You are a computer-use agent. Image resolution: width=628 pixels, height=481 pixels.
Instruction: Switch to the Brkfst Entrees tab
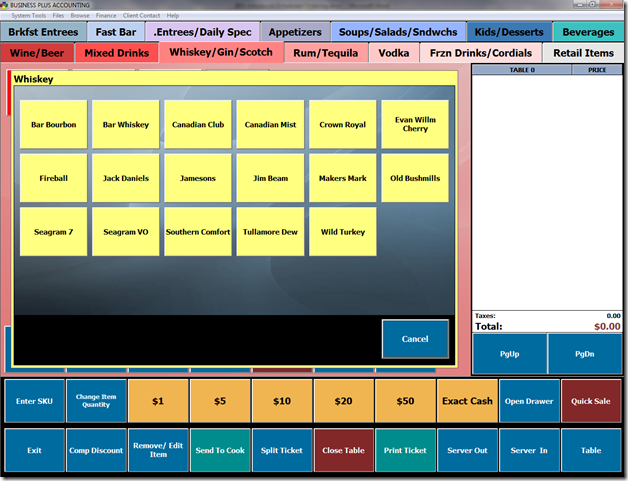[x=43, y=32]
